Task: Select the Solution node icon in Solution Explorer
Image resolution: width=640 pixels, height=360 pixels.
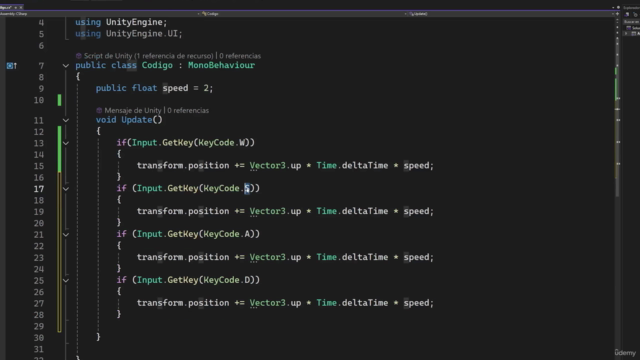Action: tap(629, 28)
